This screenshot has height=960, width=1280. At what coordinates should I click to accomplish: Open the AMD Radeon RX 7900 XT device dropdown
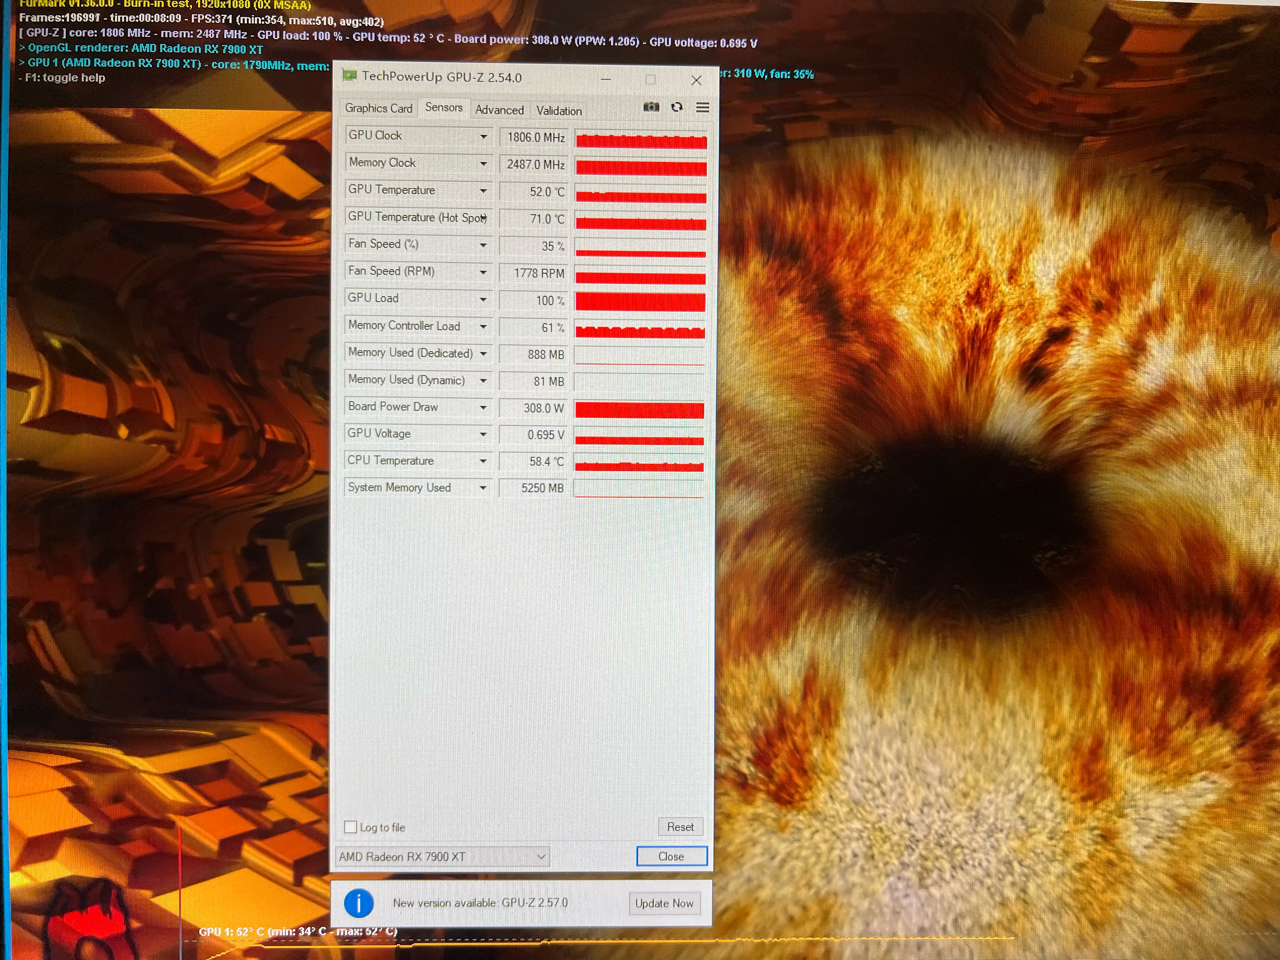(539, 856)
